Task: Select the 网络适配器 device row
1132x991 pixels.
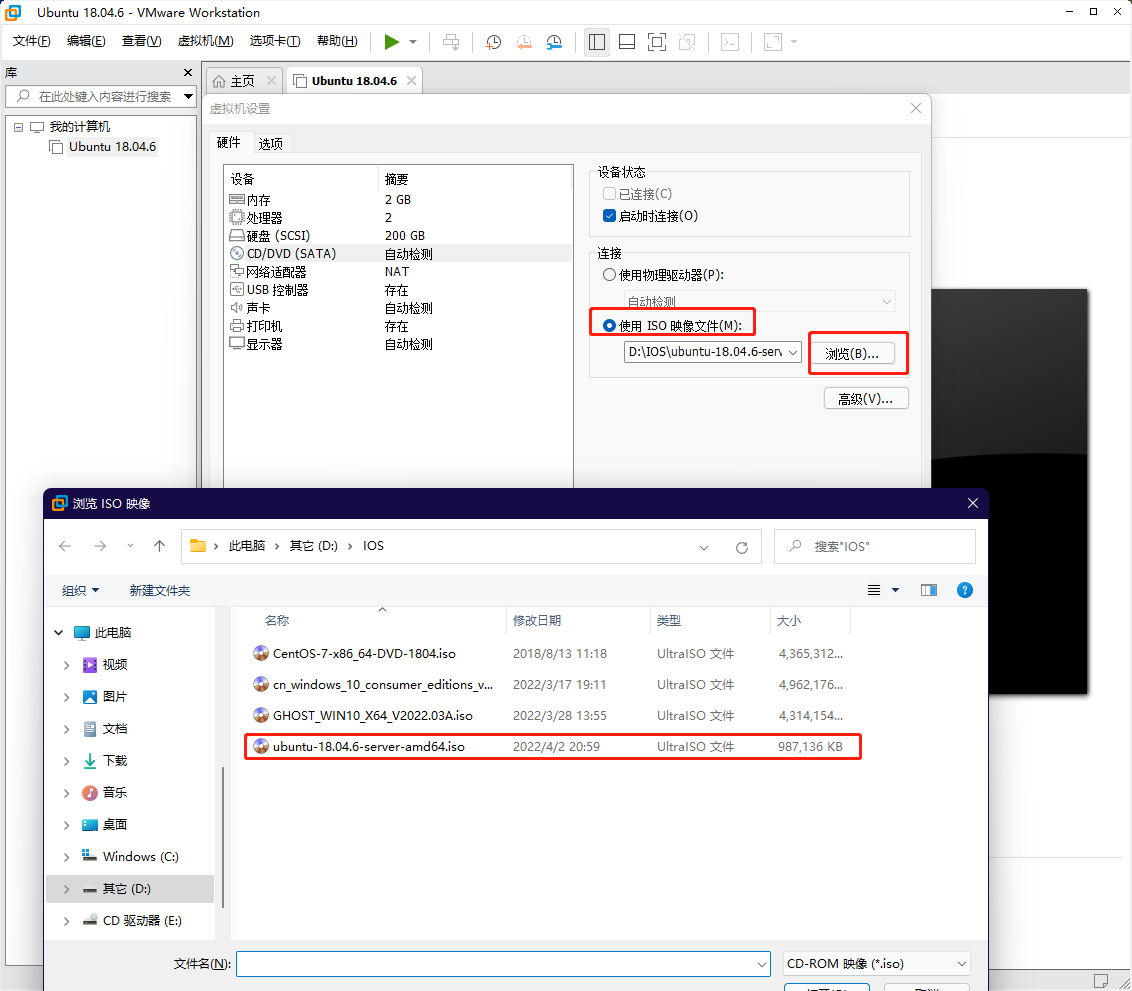Action: coord(399,272)
